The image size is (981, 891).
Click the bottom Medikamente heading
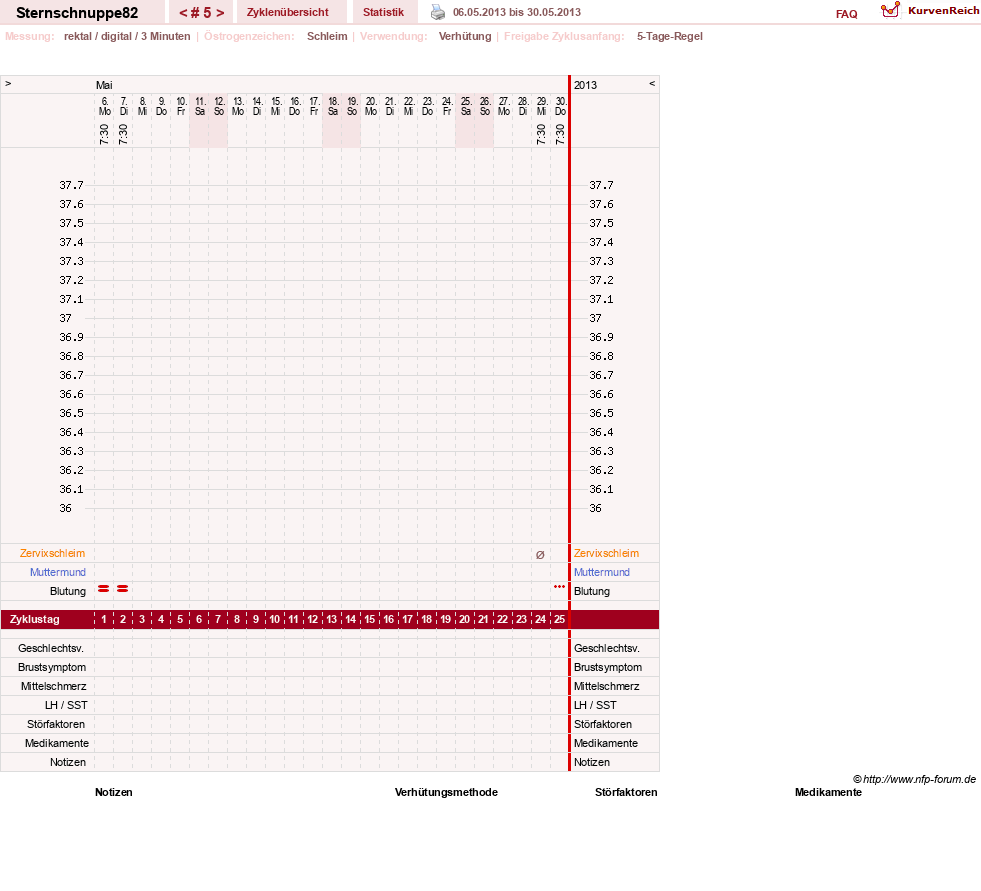coord(828,792)
